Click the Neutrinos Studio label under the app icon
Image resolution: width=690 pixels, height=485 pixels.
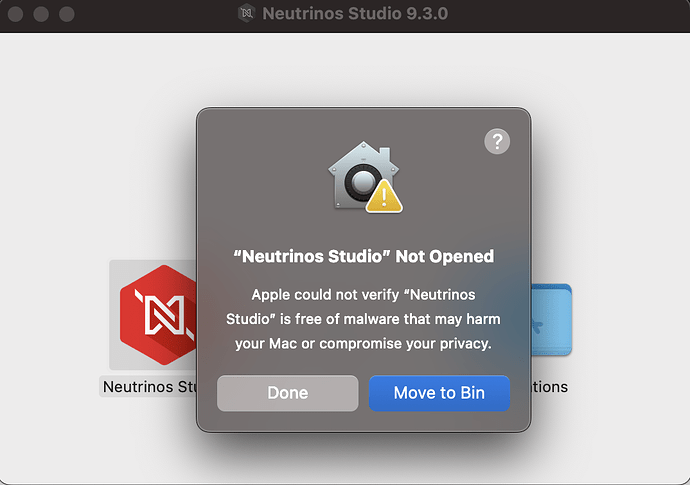pyautogui.click(x=150, y=387)
